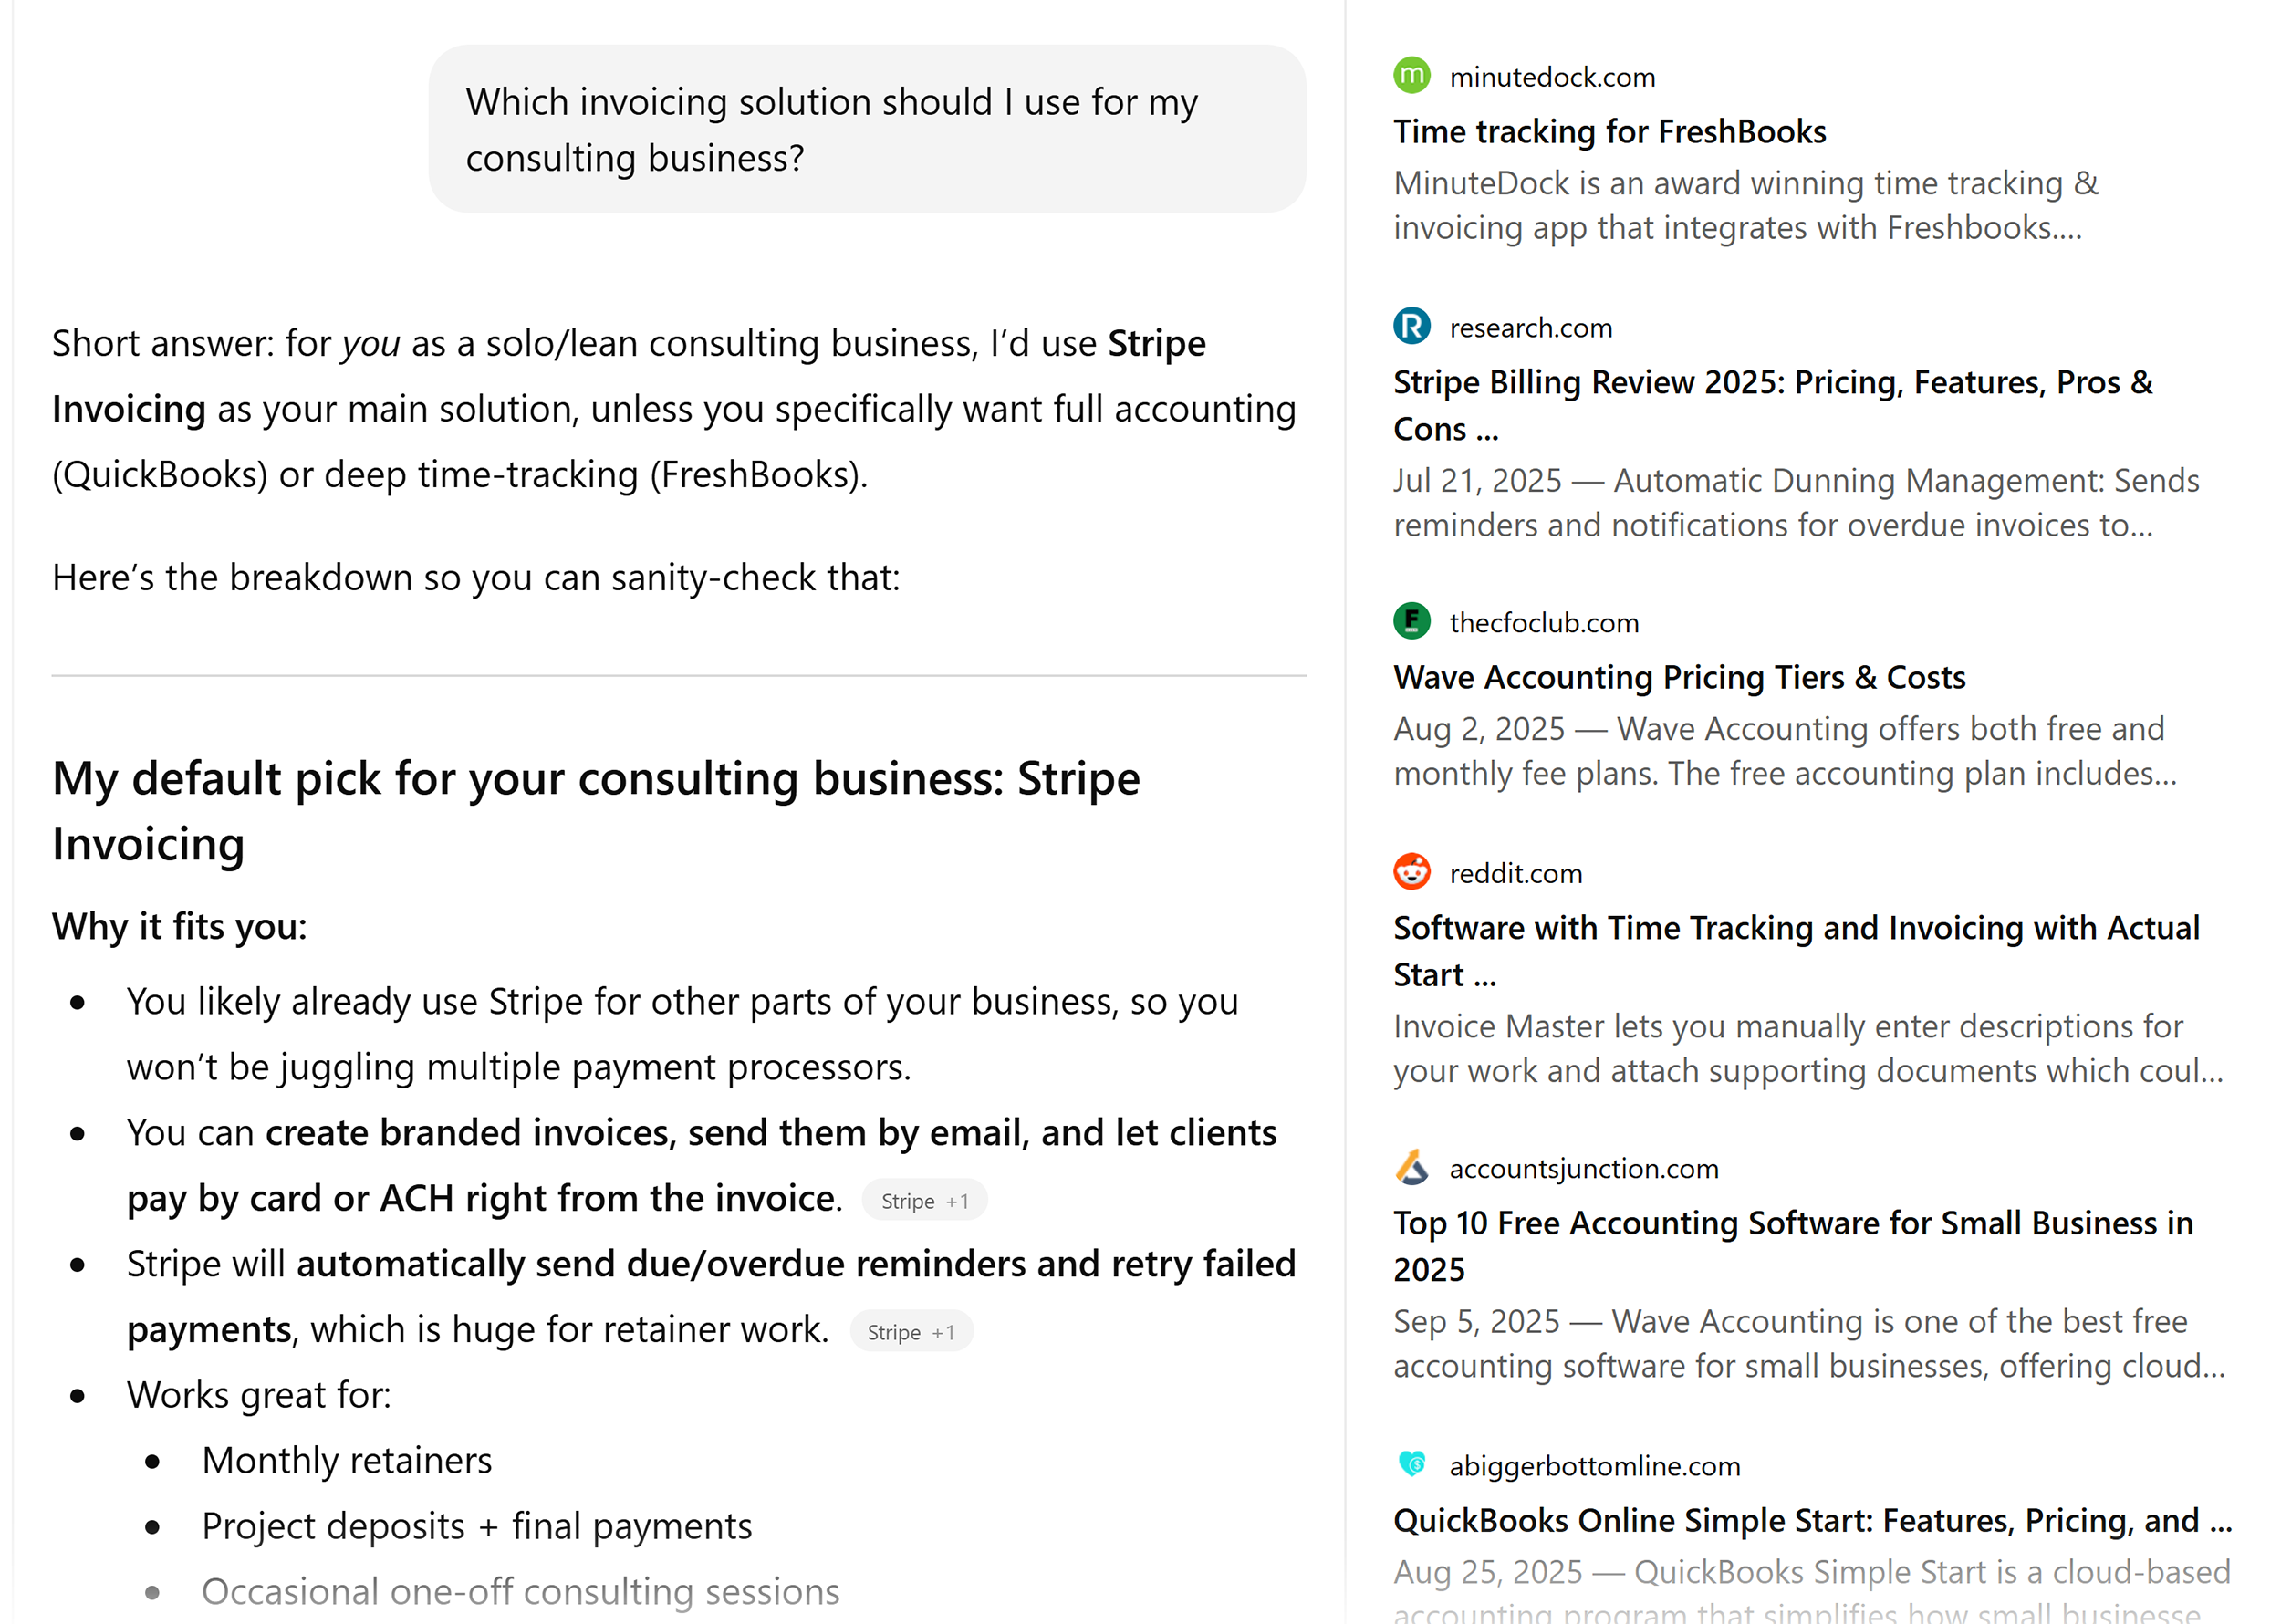This screenshot has height=1624, width=2281.
Task: Click the thecfoclub.com favicon
Action: (x=1411, y=622)
